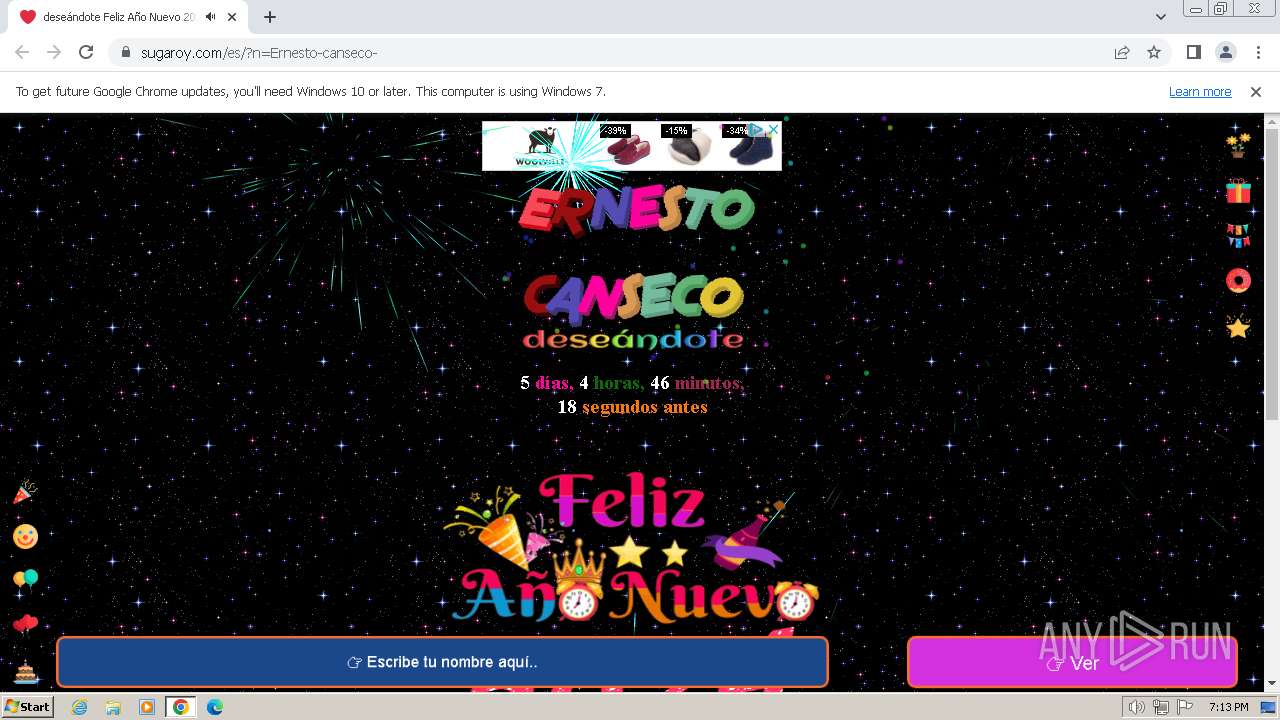Mute tab audio speaker icon
This screenshot has width=1280, height=720.
[x=210, y=17]
